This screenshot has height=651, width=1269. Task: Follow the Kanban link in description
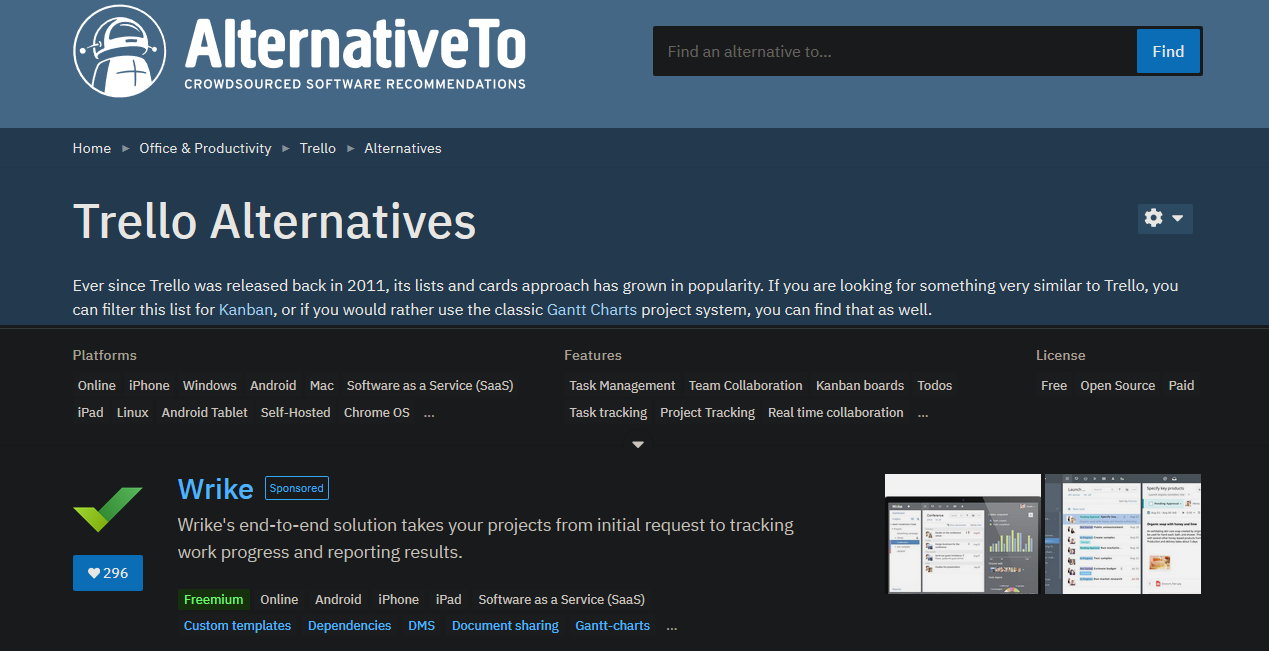246,310
